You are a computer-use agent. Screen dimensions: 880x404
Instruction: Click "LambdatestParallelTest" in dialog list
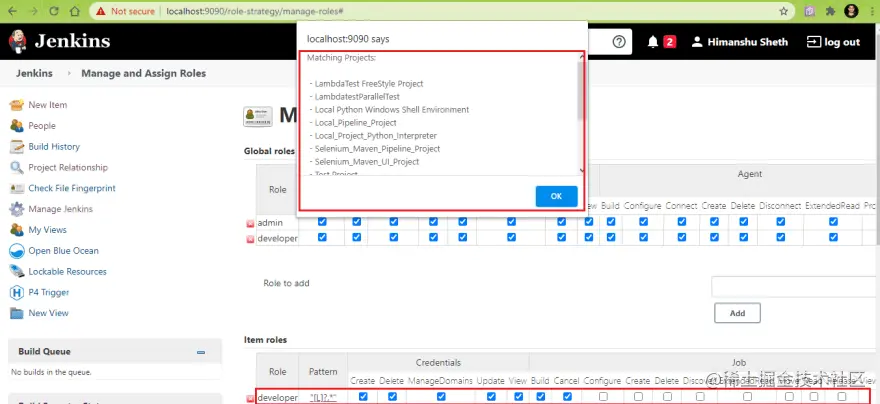[357, 97]
